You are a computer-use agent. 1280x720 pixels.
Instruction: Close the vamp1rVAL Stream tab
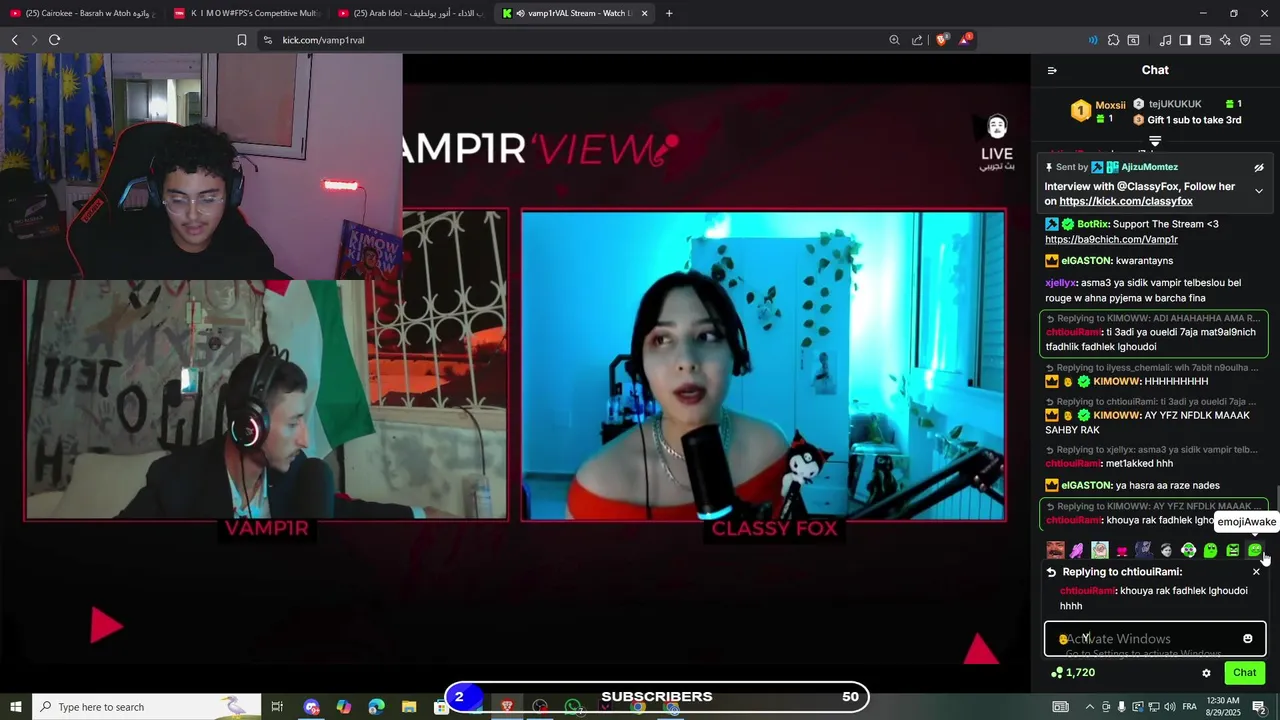pos(644,13)
